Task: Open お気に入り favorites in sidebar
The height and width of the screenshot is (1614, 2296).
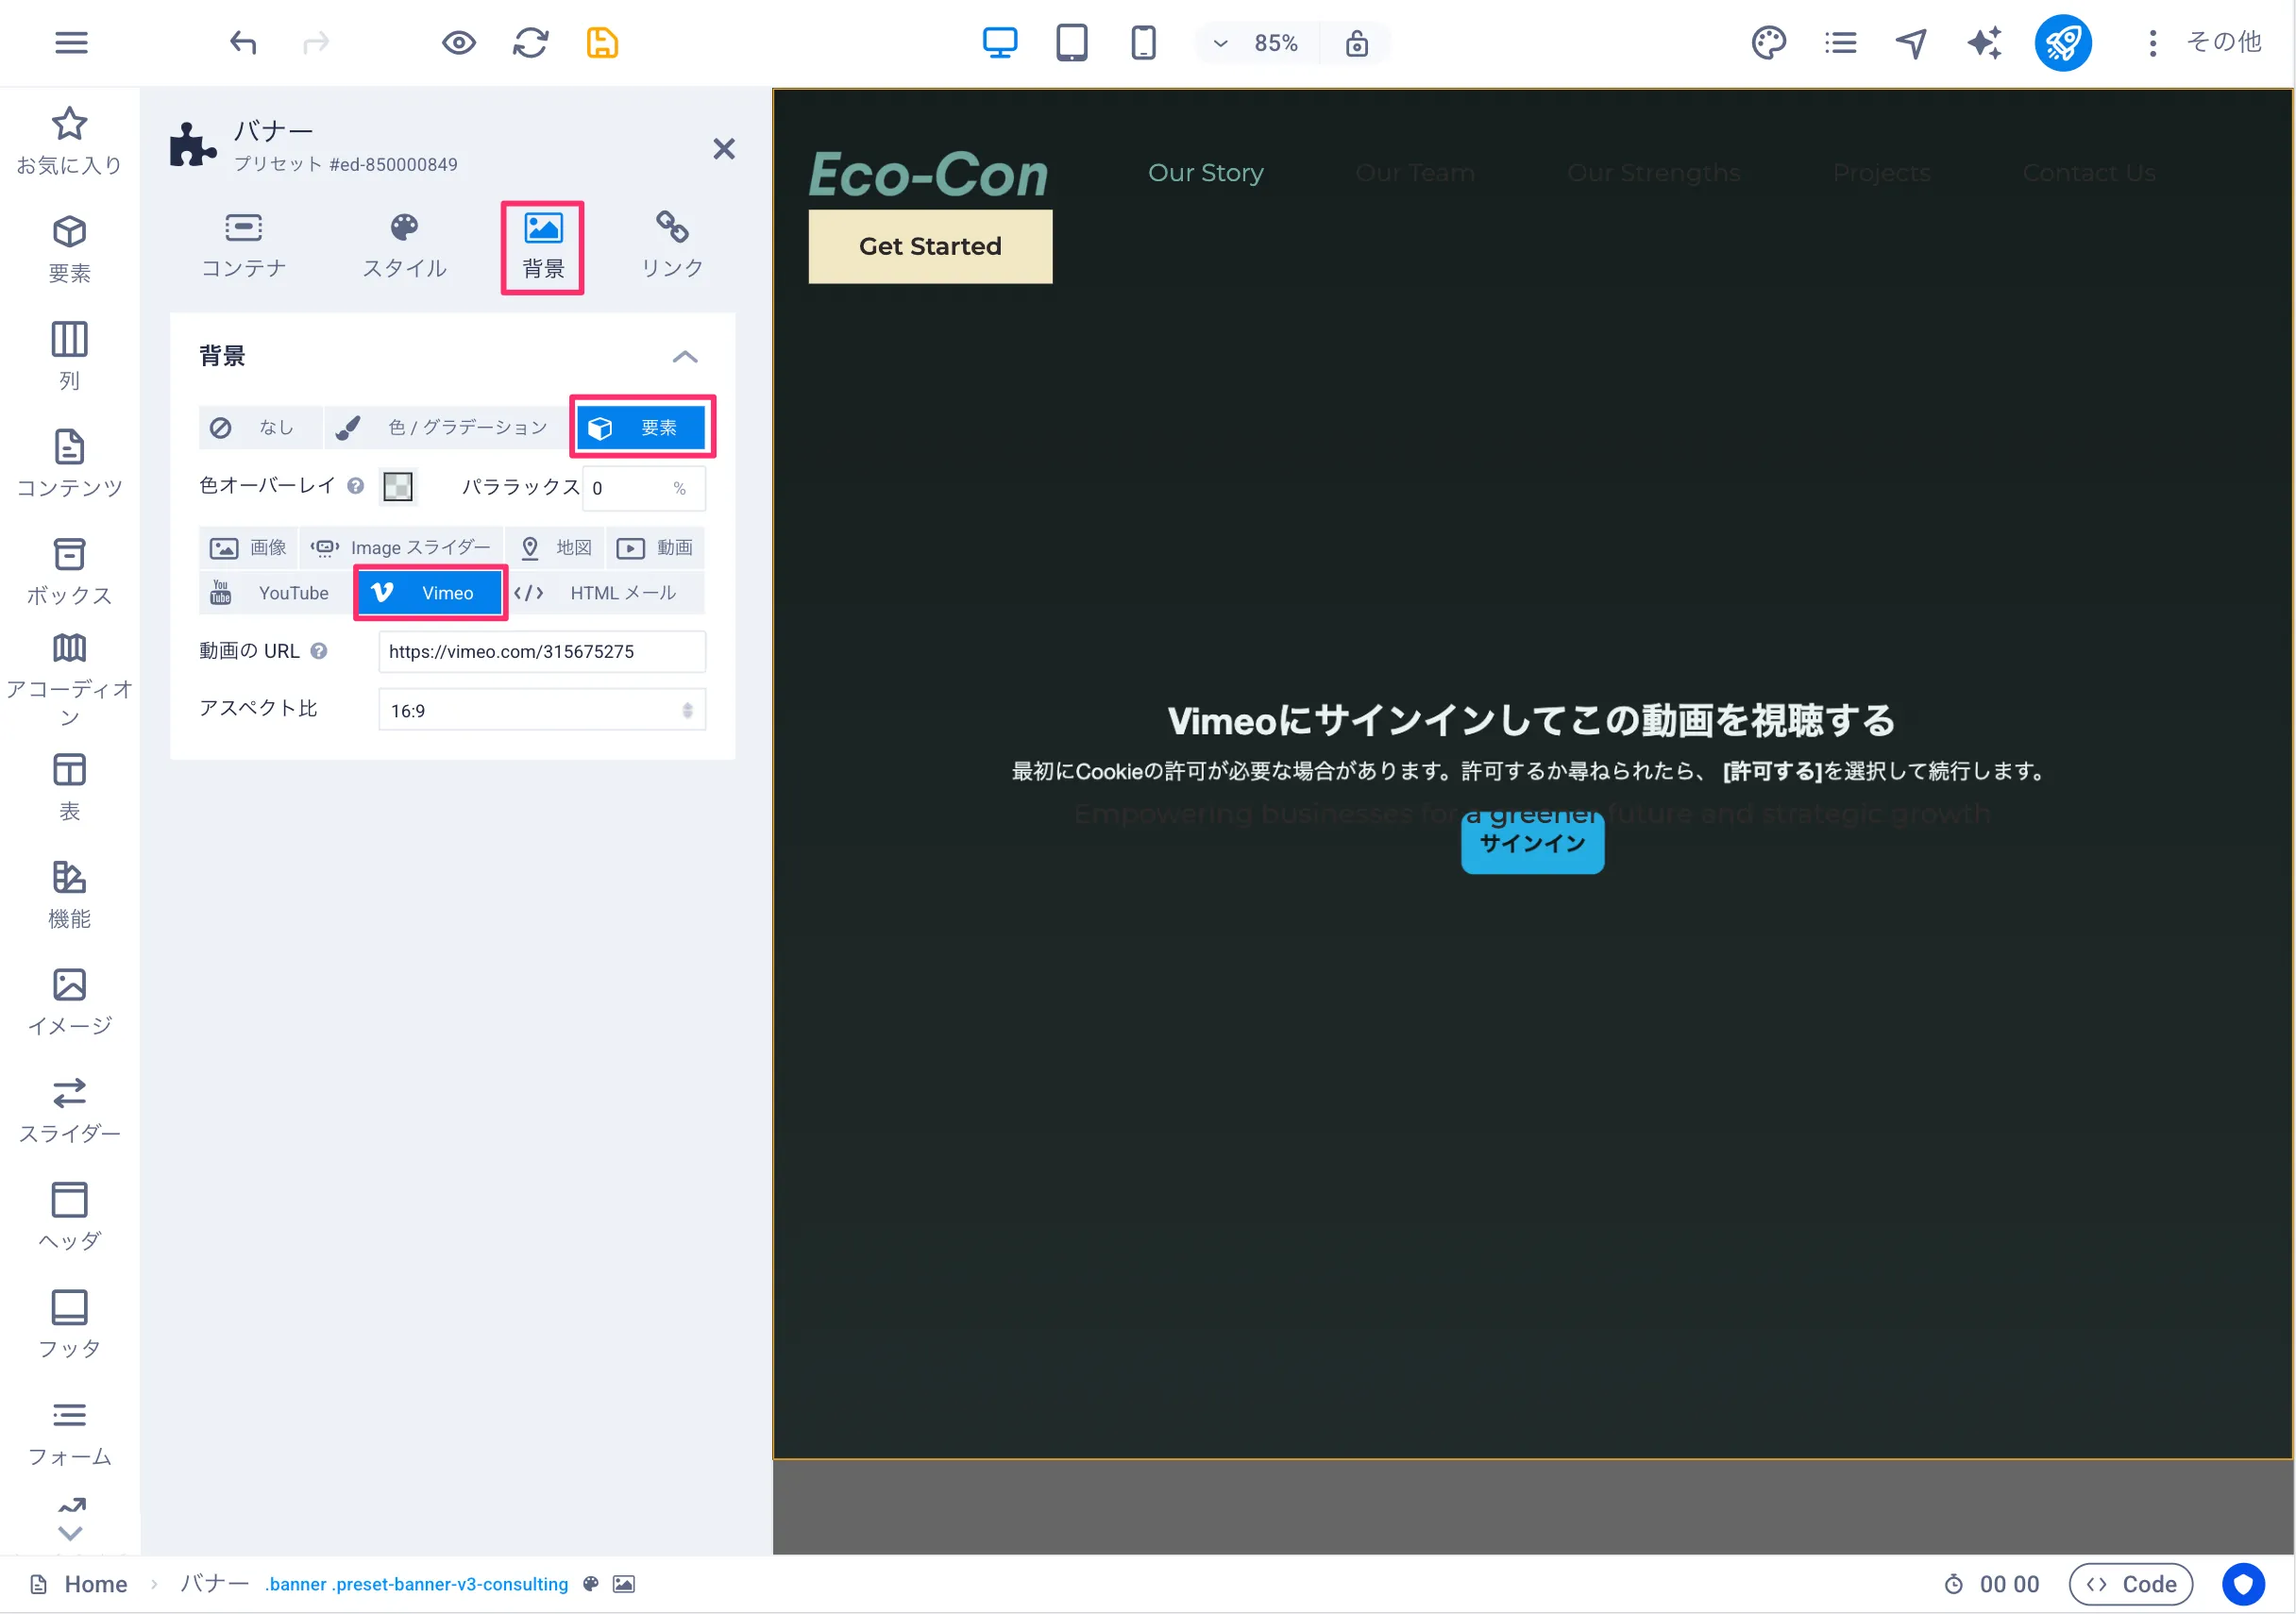Action: (69, 141)
